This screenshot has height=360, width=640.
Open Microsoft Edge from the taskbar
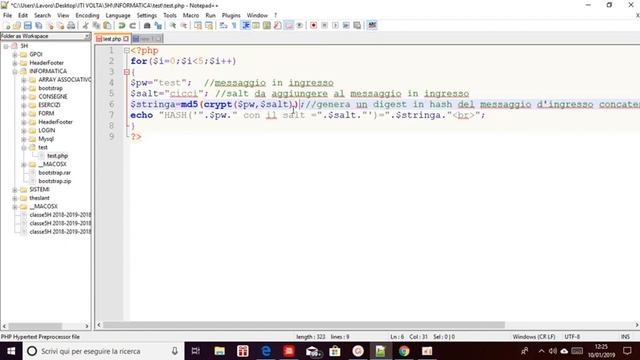266,351
